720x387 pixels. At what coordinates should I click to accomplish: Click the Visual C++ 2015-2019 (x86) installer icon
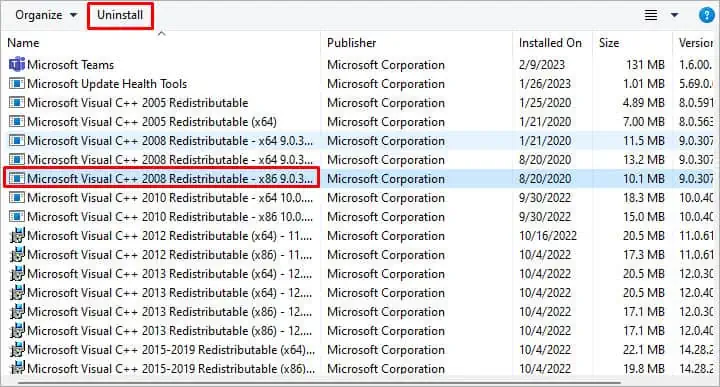(17, 368)
